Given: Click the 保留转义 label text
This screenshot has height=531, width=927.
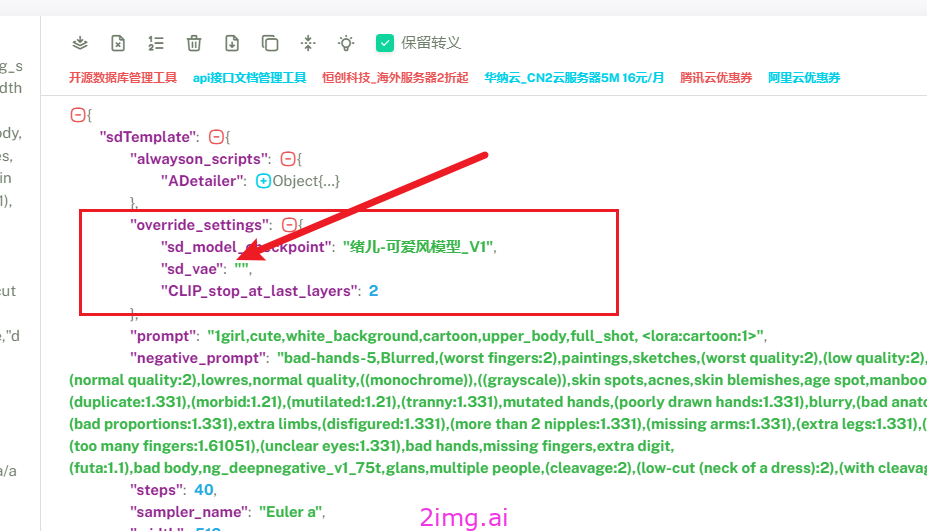Looking at the screenshot, I should click(430, 43).
